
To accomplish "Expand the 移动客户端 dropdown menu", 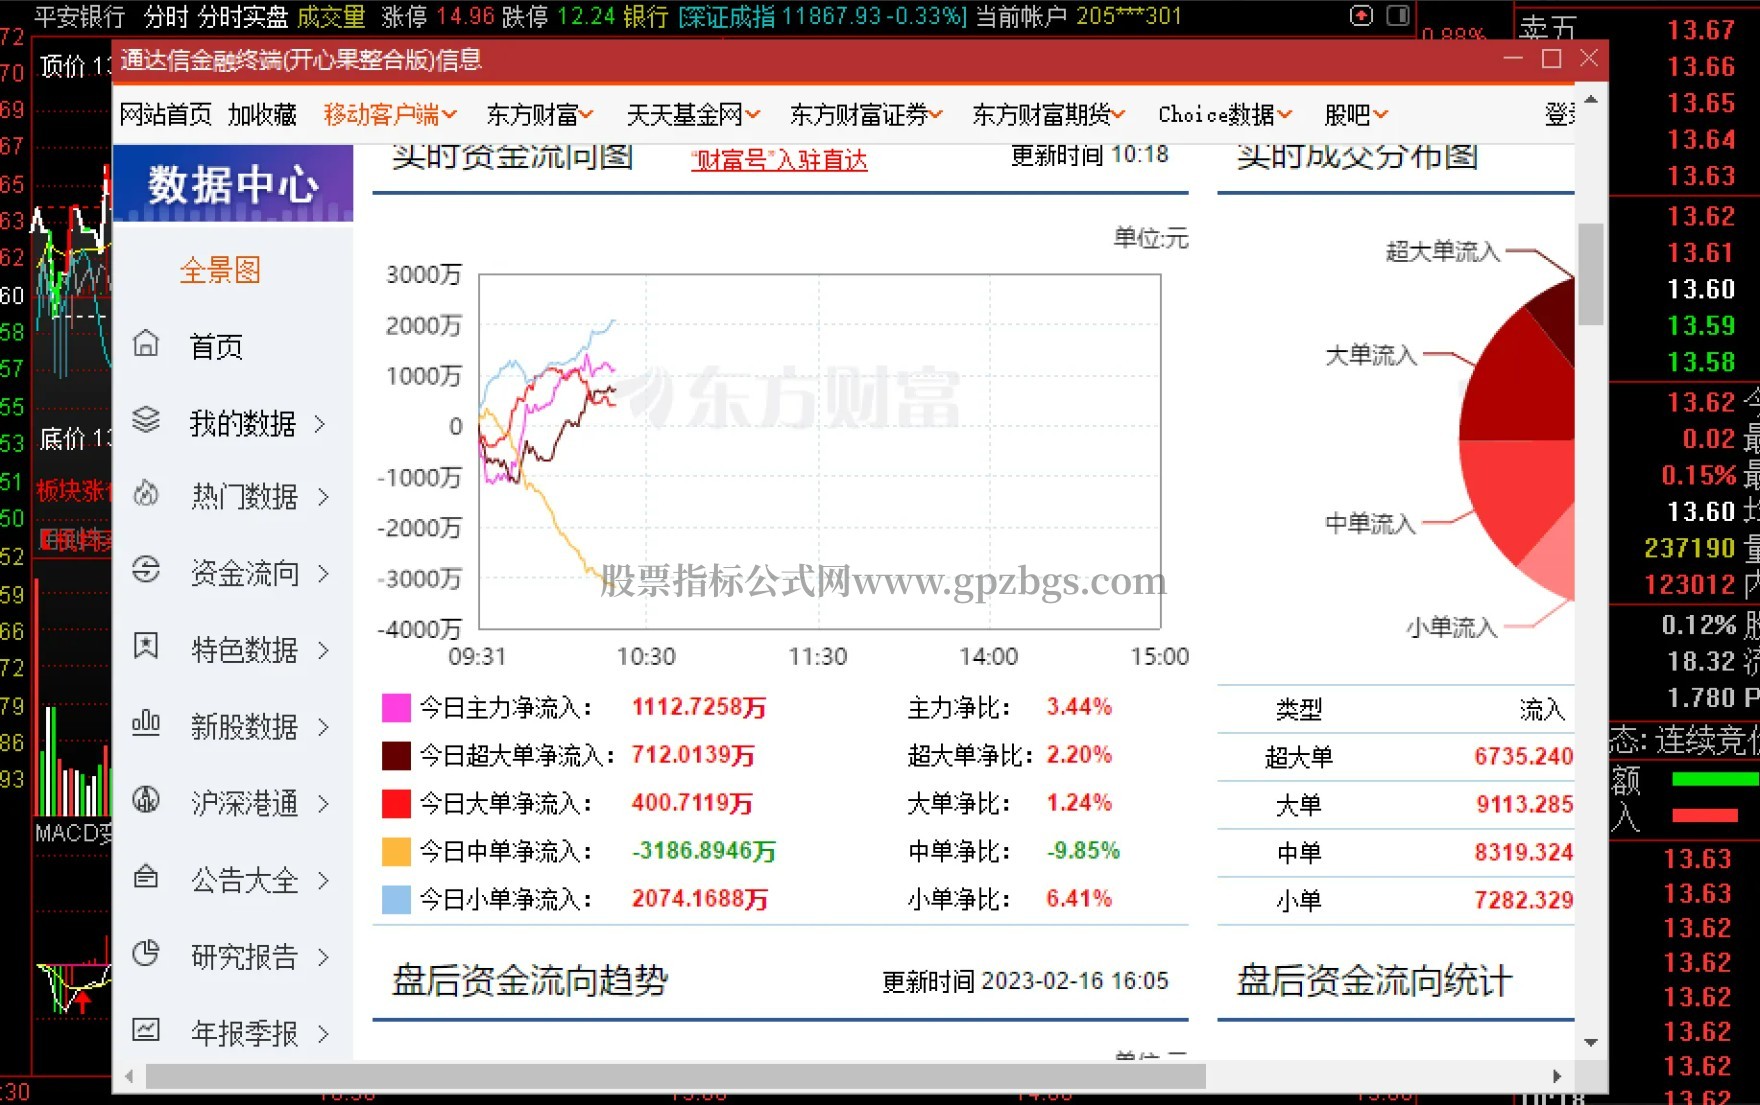I will pyautogui.click(x=390, y=115).
